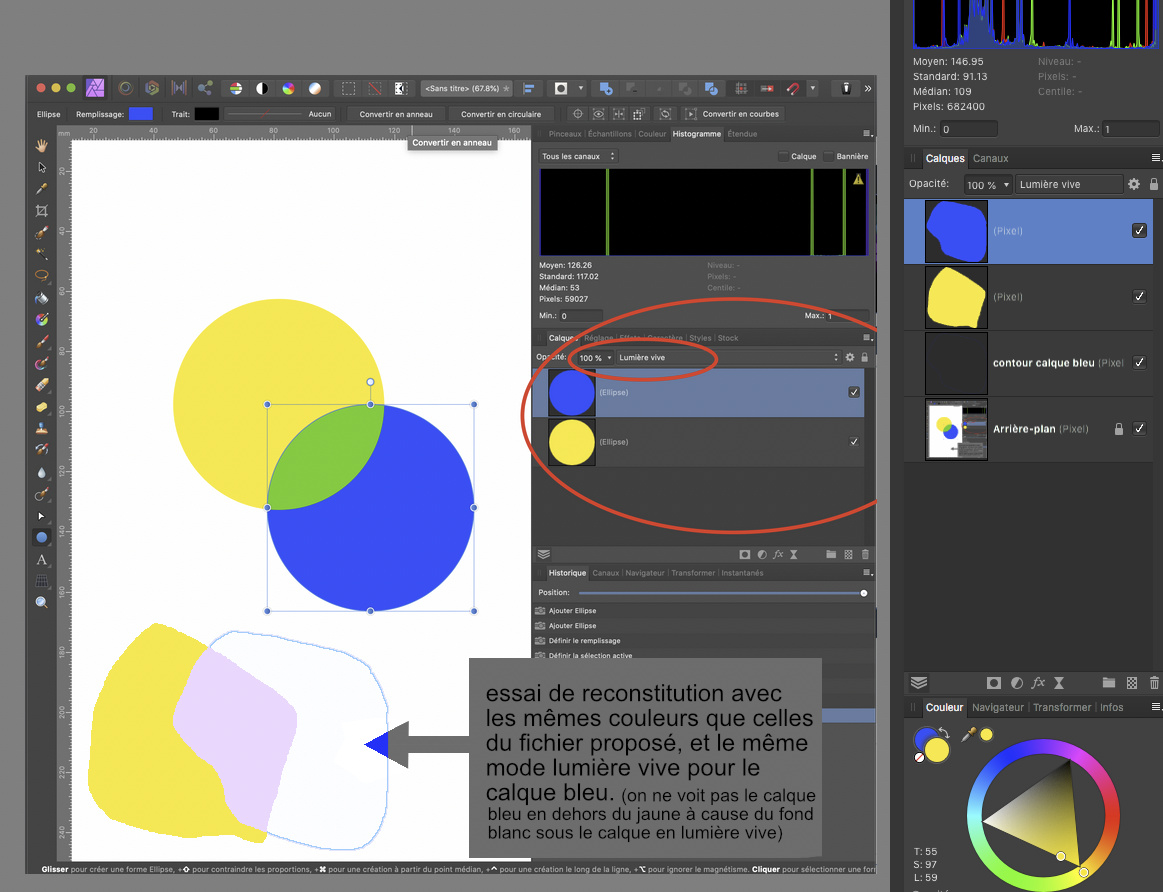Click the Convertir en circulaire button

pos(501,114)
